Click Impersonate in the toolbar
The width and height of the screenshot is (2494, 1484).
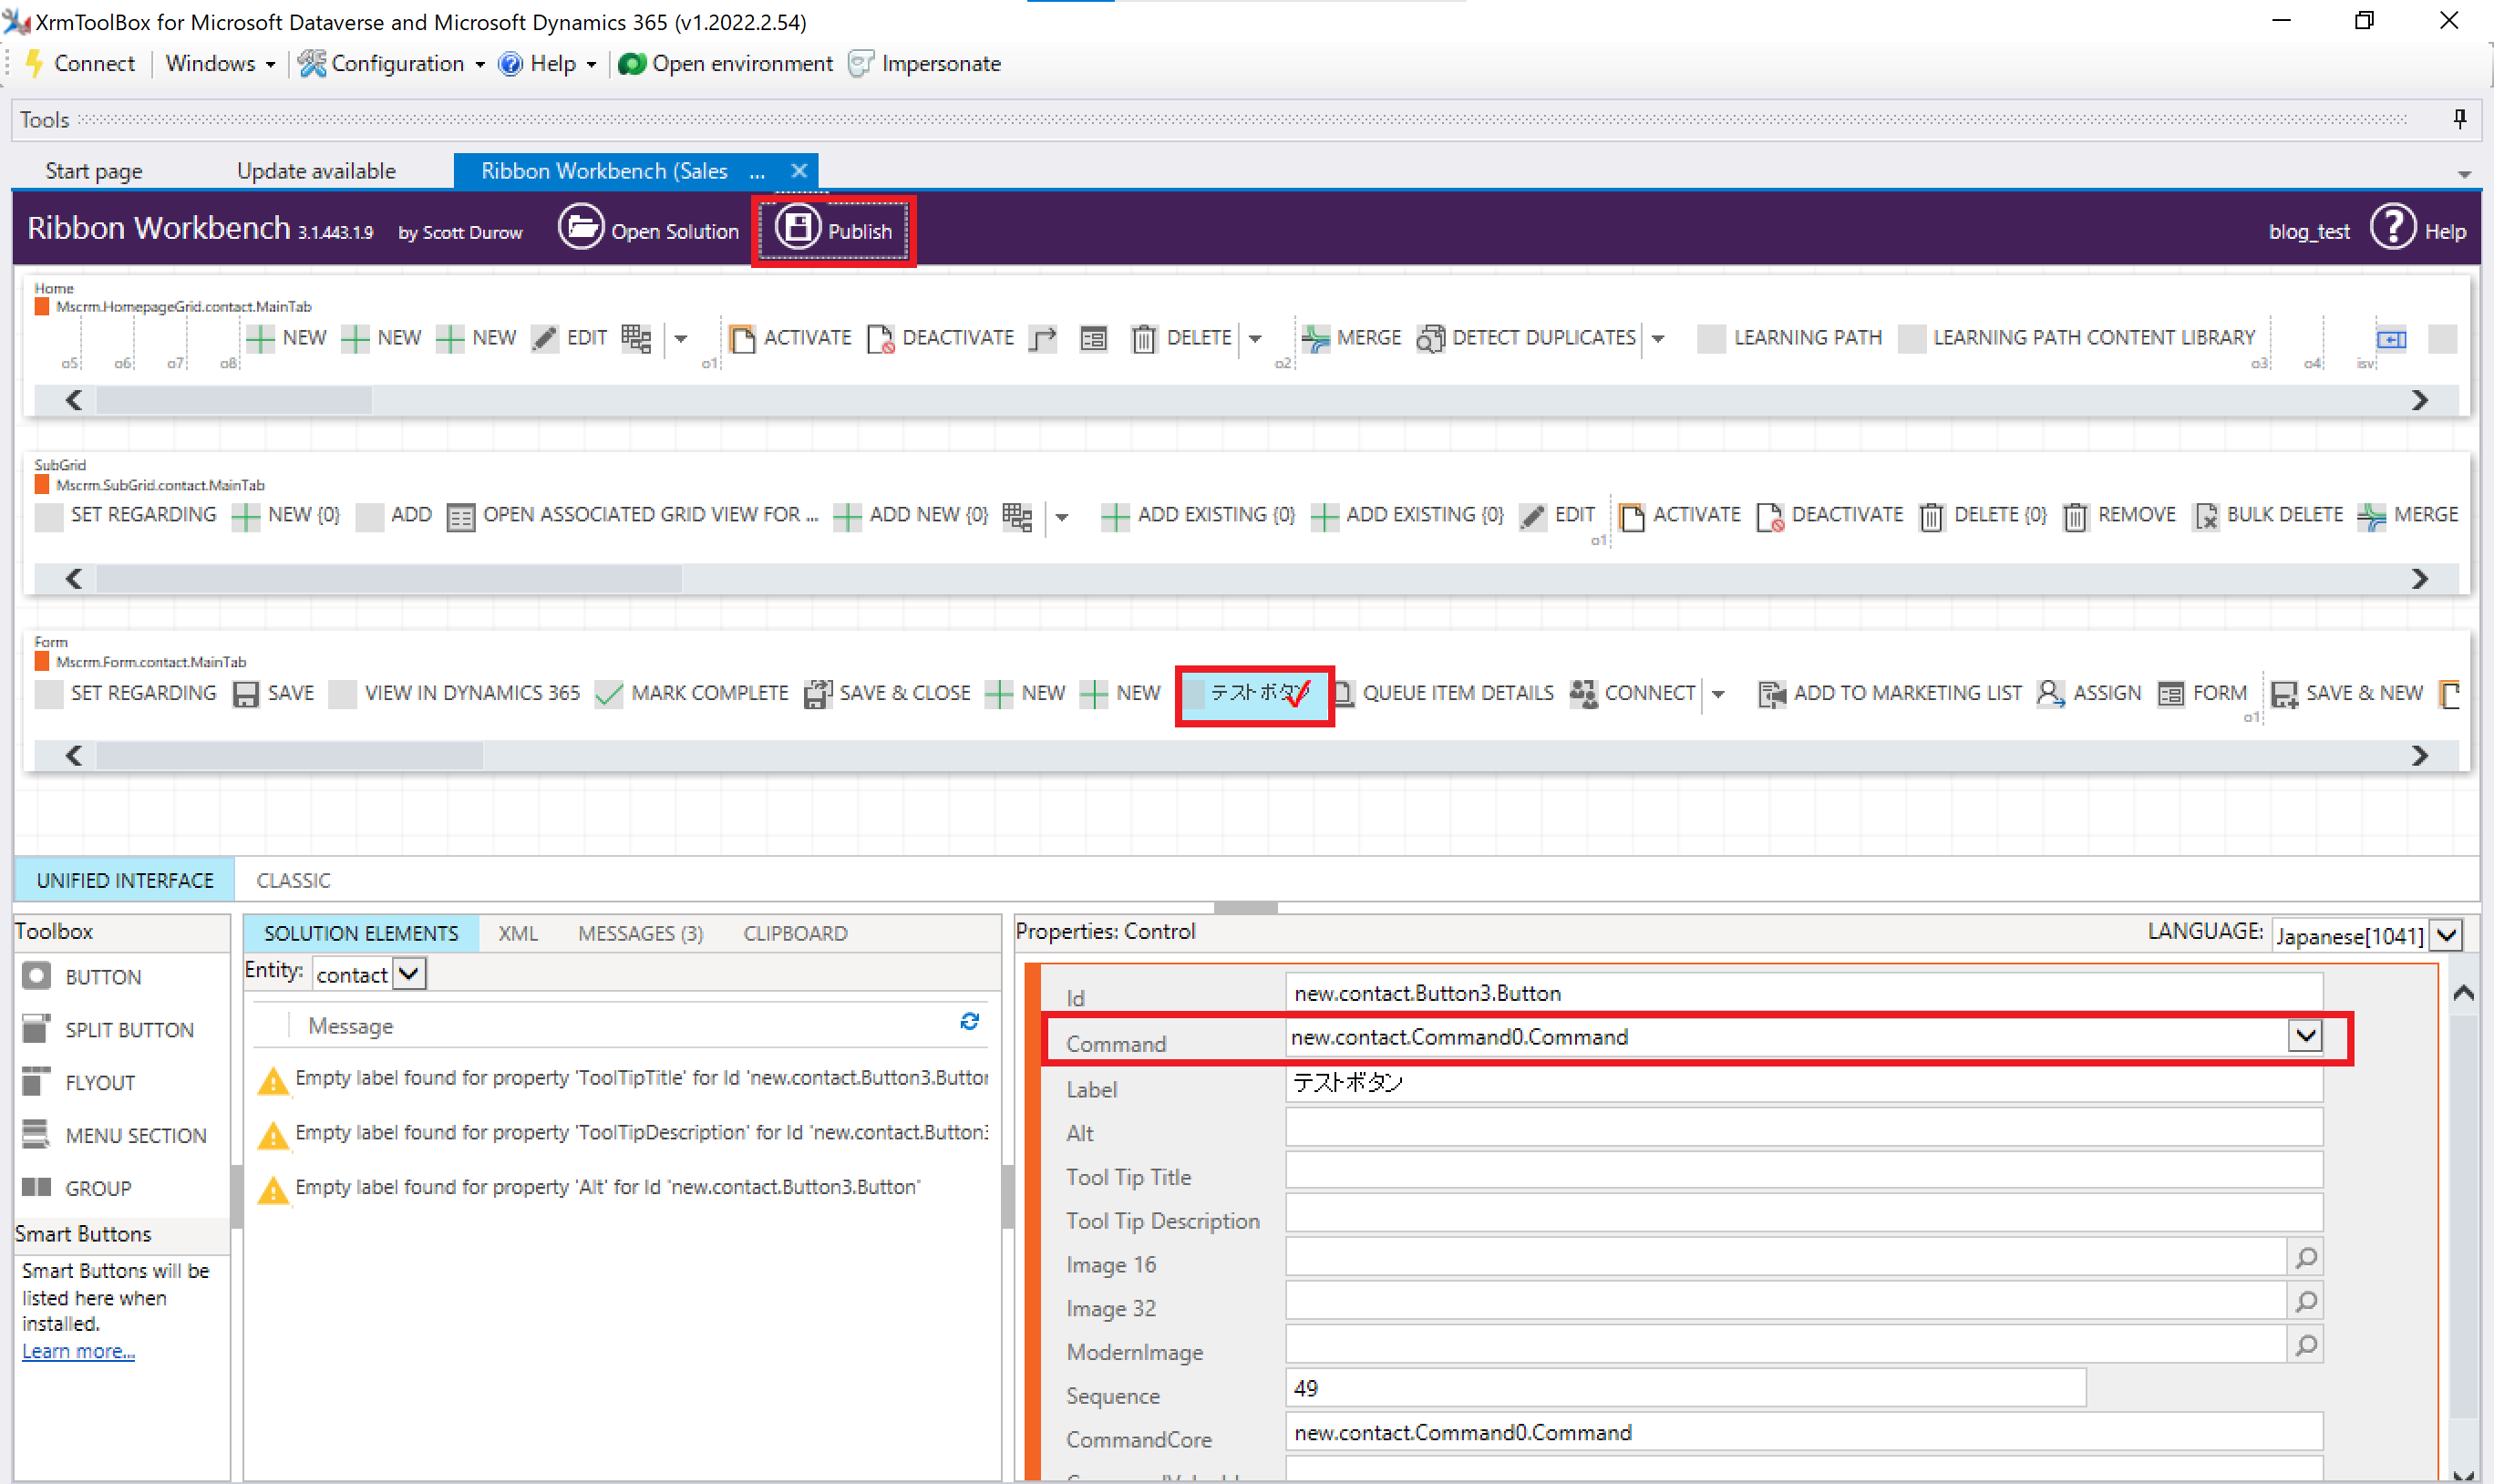click(x=924, y=63)
